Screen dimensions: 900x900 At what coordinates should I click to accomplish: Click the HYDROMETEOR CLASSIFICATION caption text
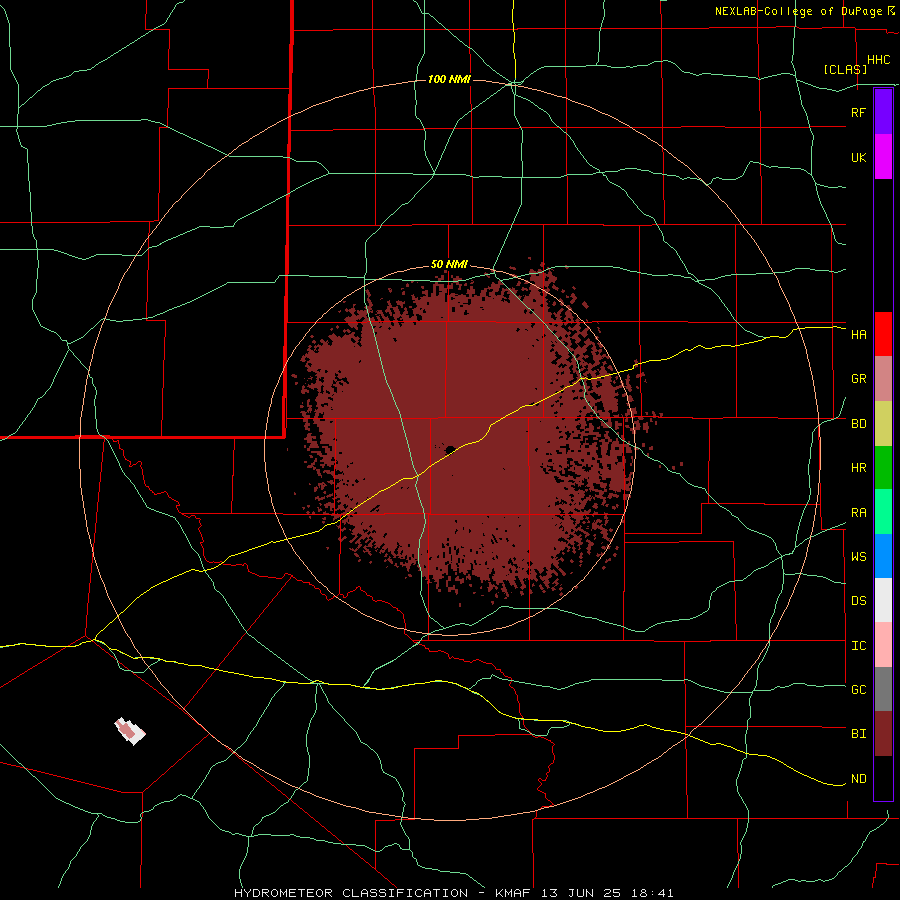[x=351, y=893]
